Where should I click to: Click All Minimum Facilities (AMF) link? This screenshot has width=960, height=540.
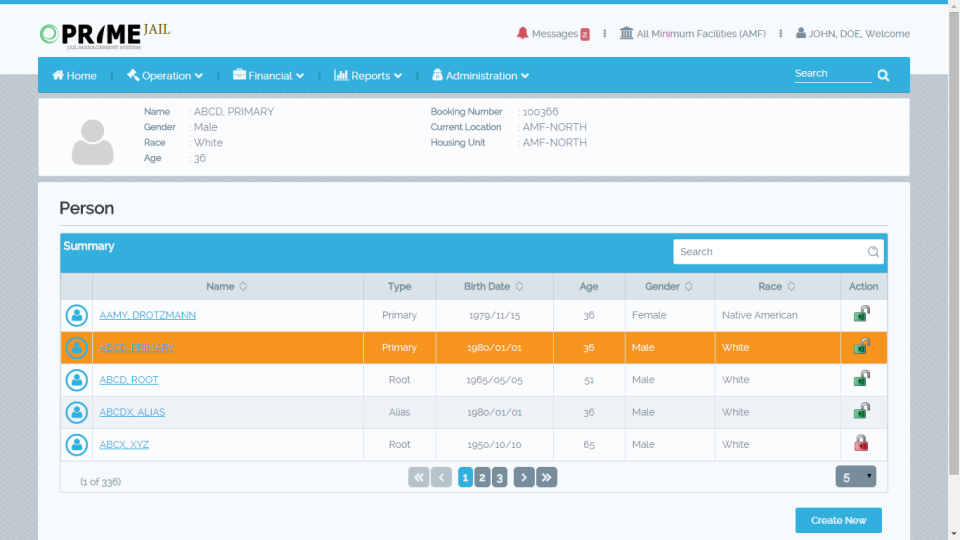[x=701, y=34]
